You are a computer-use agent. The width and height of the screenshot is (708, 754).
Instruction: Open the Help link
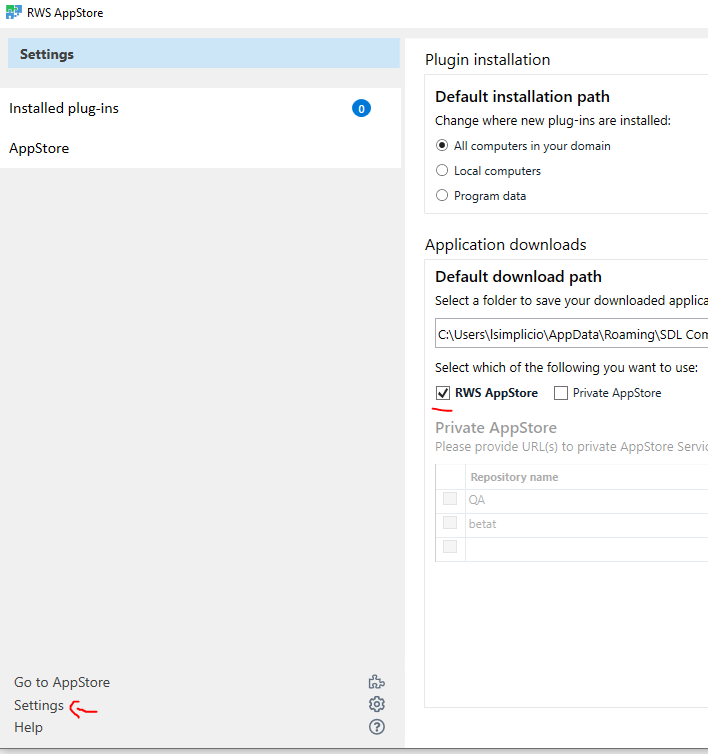click(28, 727)
